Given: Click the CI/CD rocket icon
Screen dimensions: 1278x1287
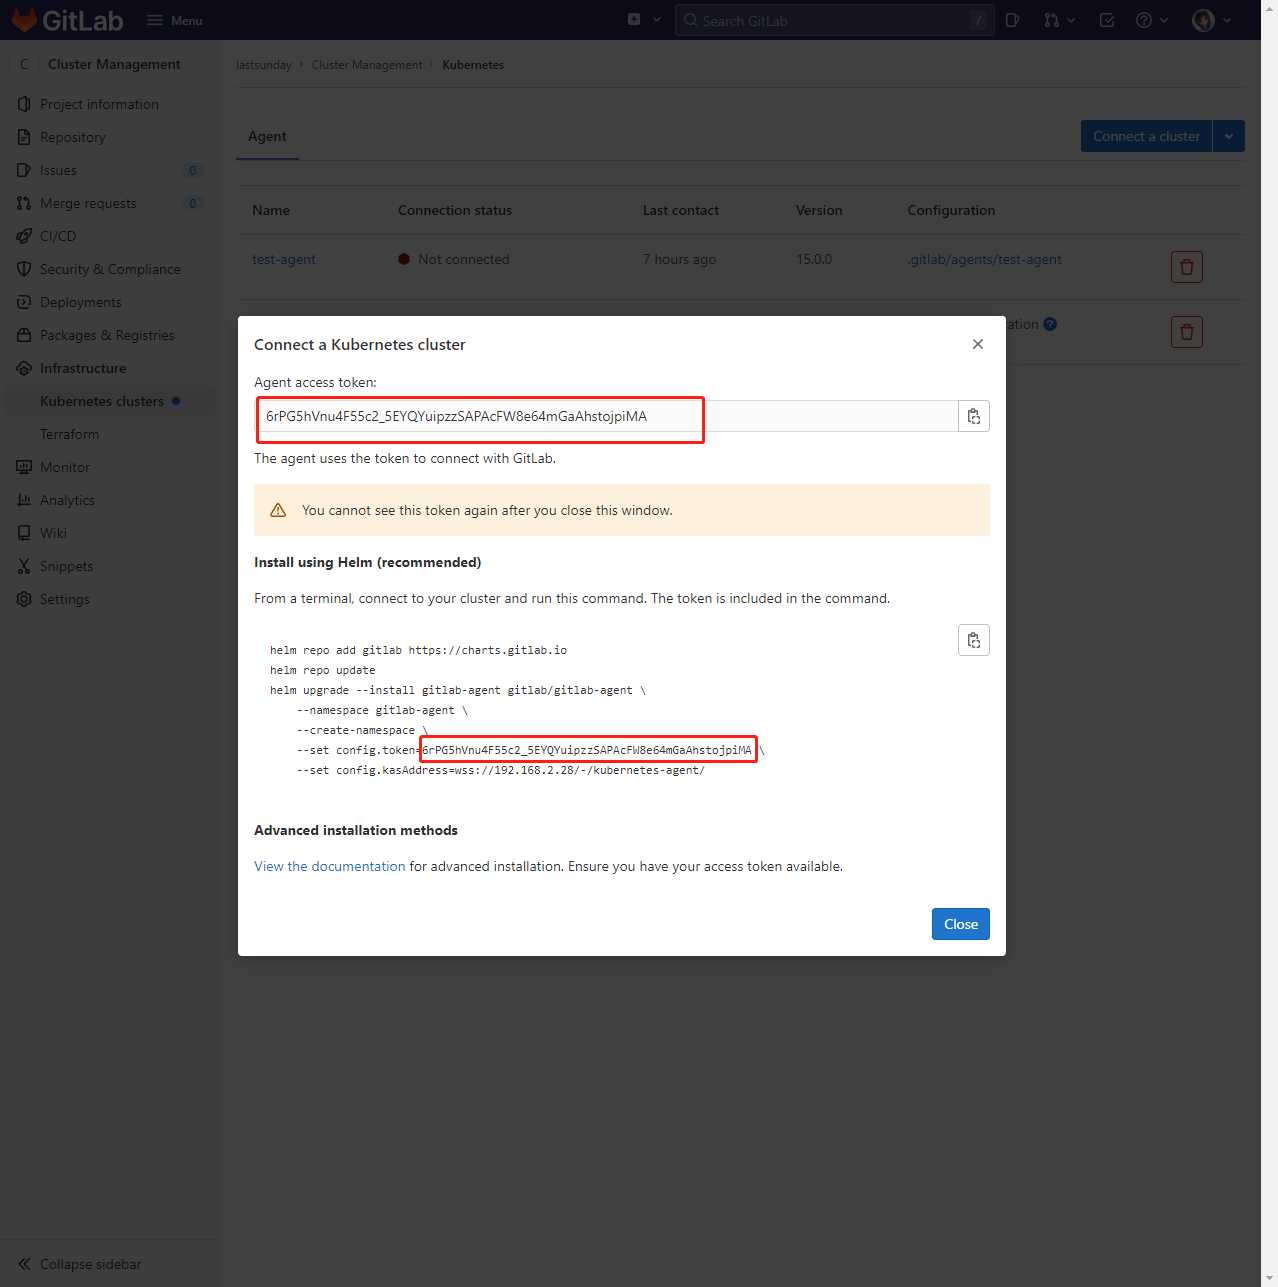Looking at the screenshot, I should coord(24,236).
